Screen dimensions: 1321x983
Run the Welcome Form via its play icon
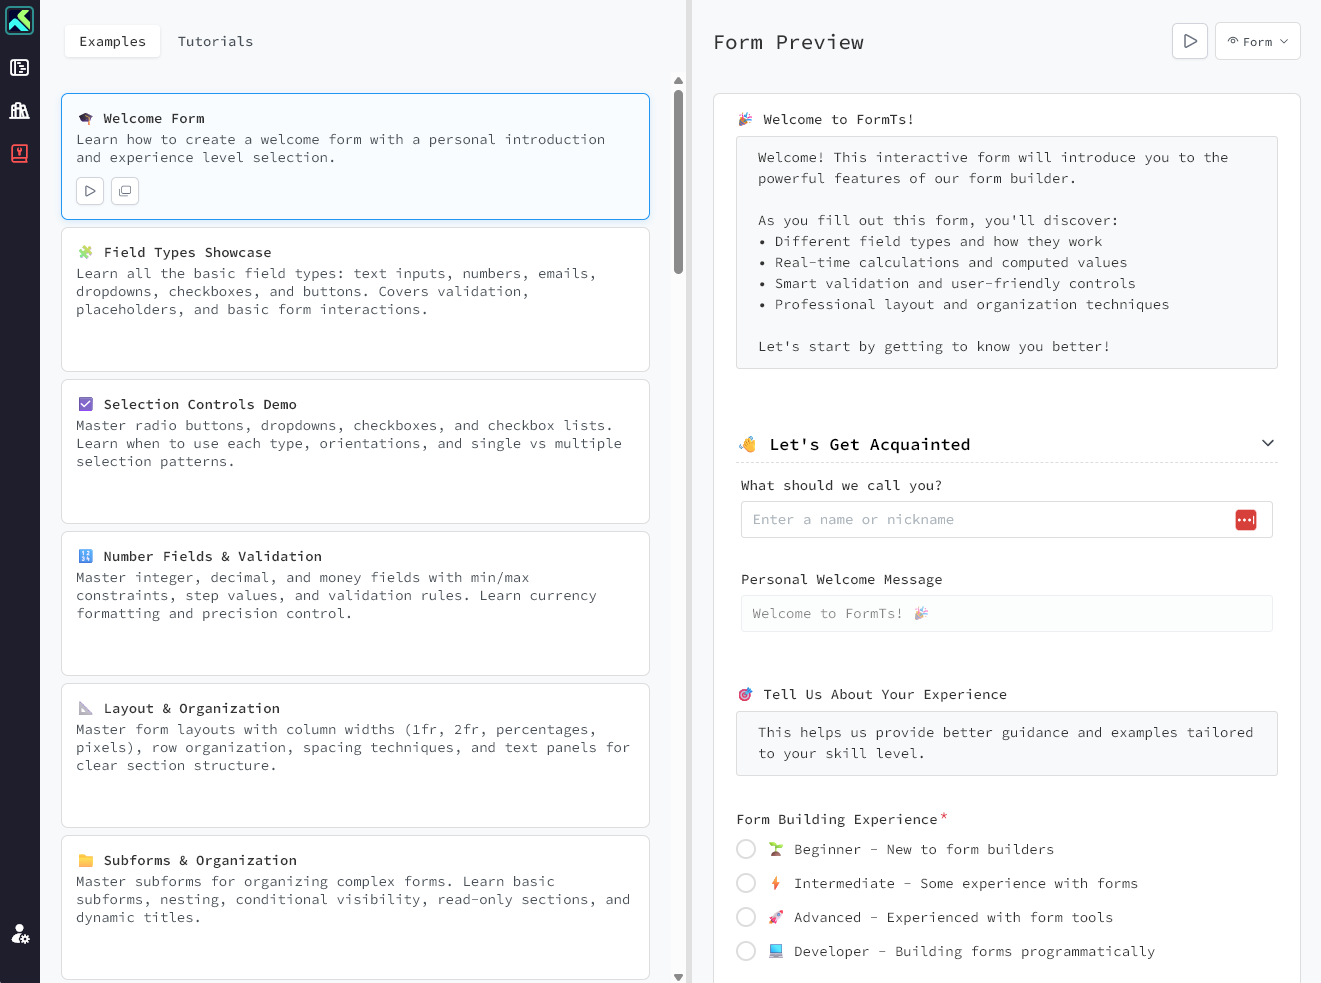89,190
